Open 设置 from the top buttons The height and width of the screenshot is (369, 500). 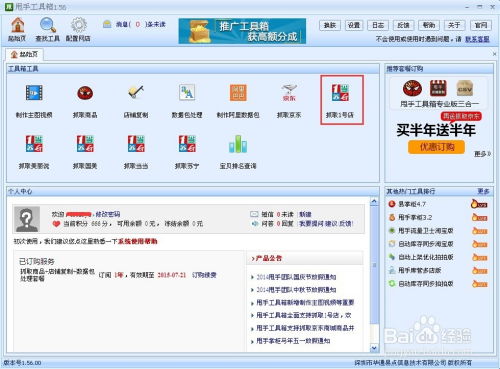tap(354, 25)
